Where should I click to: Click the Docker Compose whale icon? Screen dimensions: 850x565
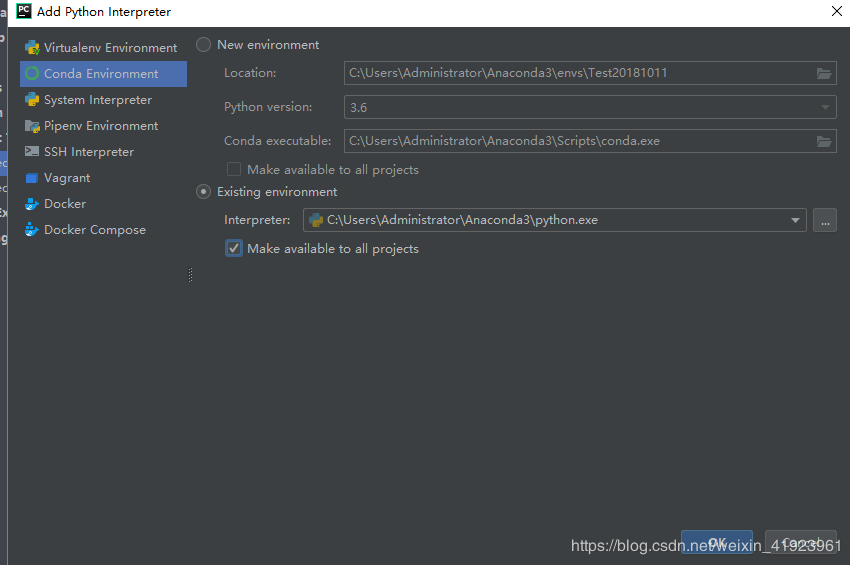32,229
